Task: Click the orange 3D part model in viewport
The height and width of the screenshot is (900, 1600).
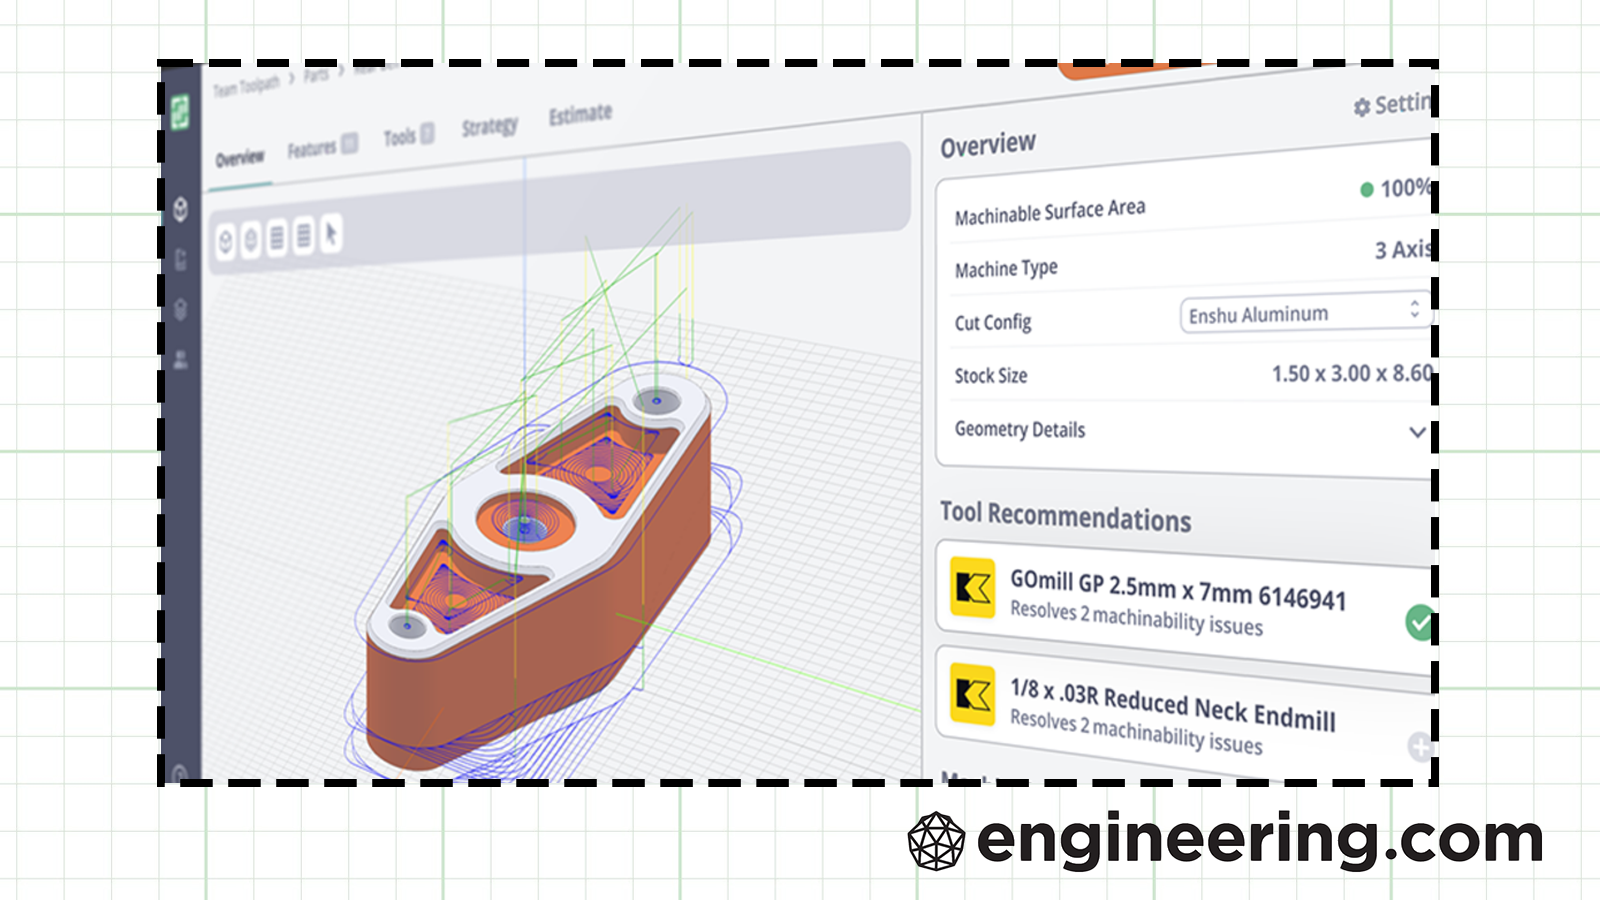Action: click(x=560, y=620)
